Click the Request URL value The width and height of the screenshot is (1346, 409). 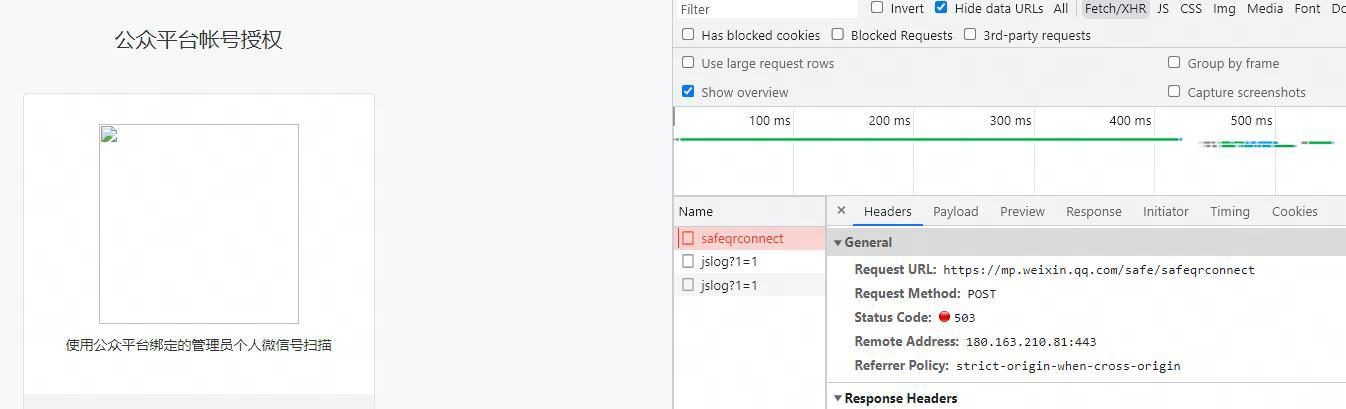[1099, 270]
